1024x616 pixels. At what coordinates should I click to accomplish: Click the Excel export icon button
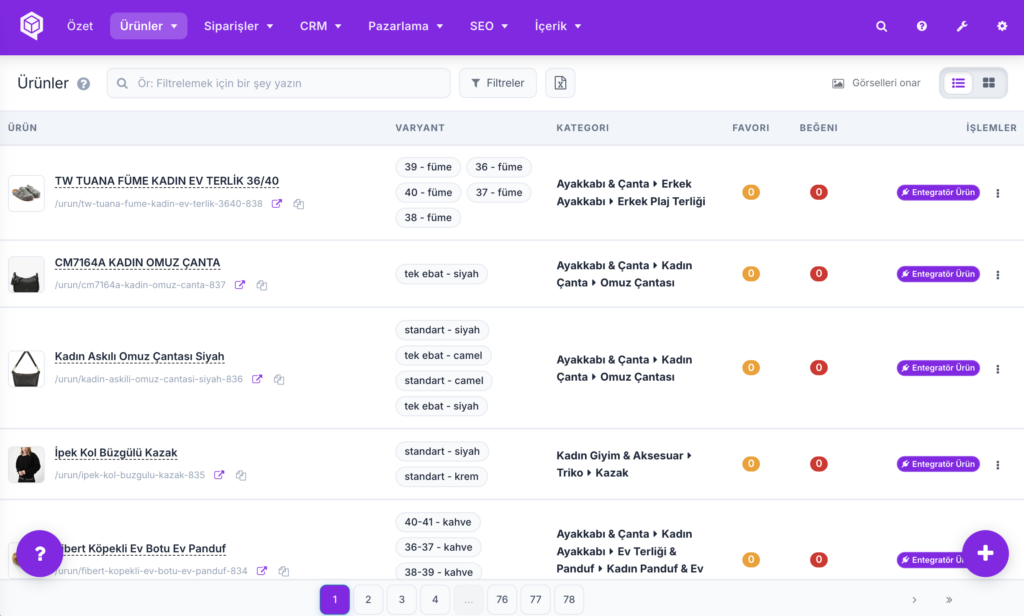pos(560,83)
